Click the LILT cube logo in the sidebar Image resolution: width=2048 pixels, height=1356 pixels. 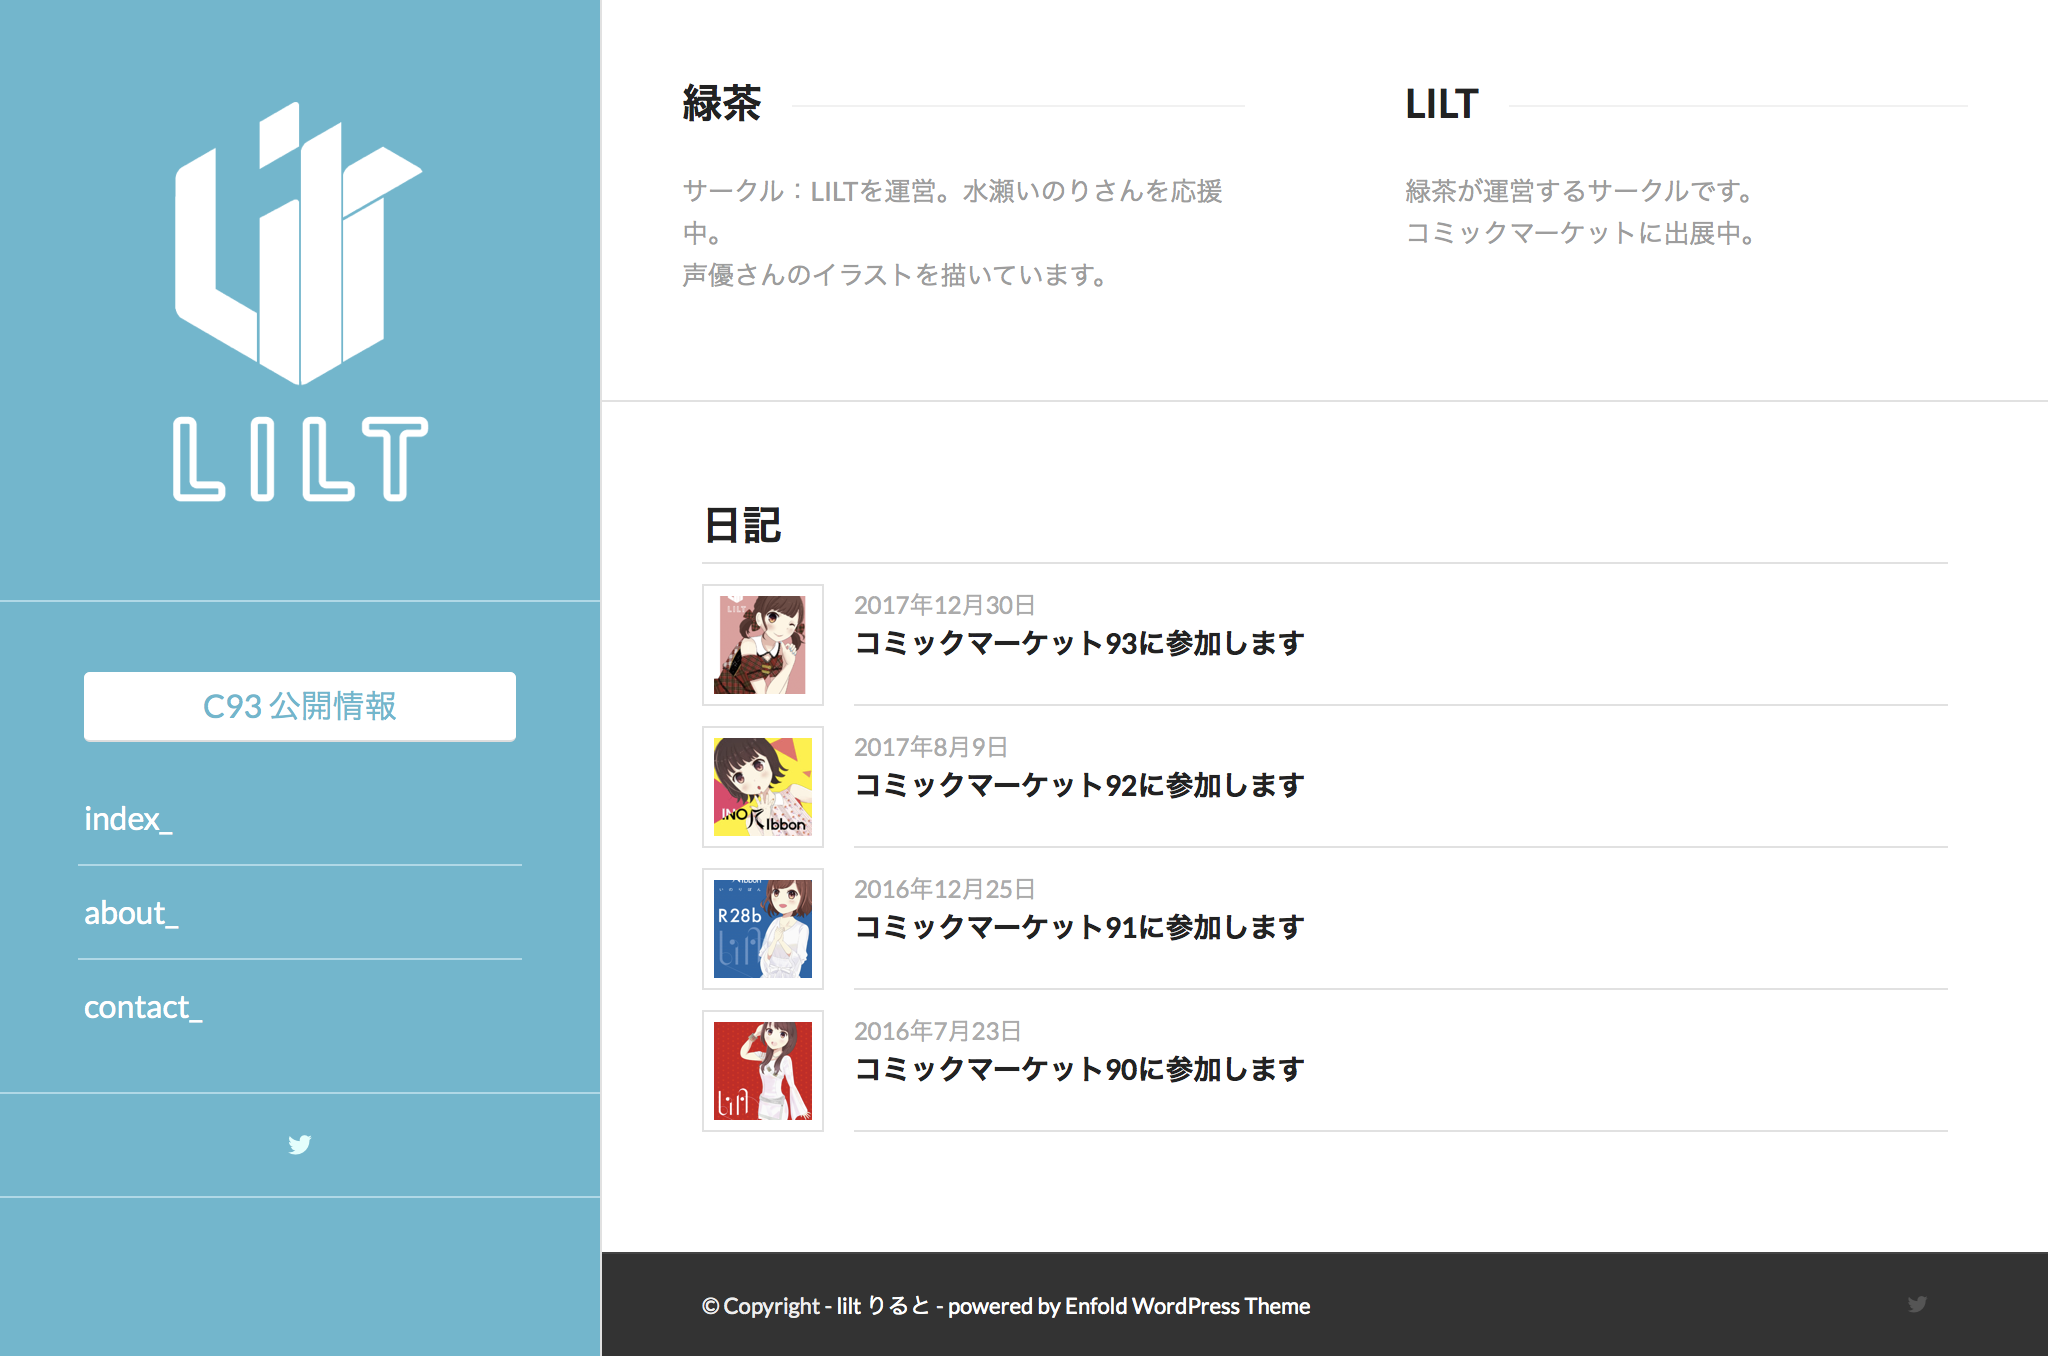point(299,243)
